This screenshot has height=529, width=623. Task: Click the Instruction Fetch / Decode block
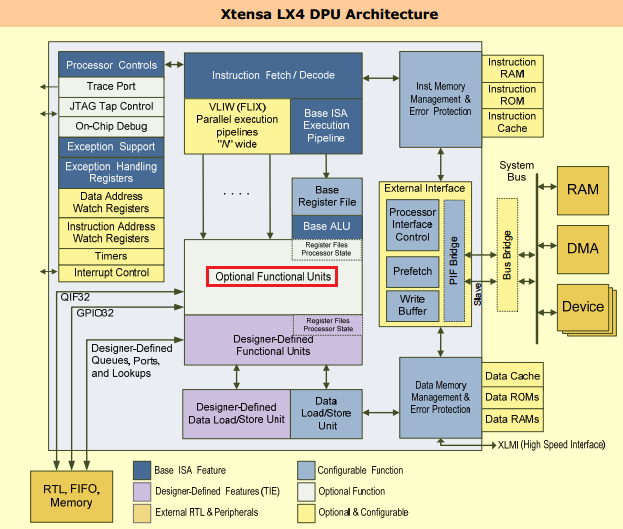[273, 75]
